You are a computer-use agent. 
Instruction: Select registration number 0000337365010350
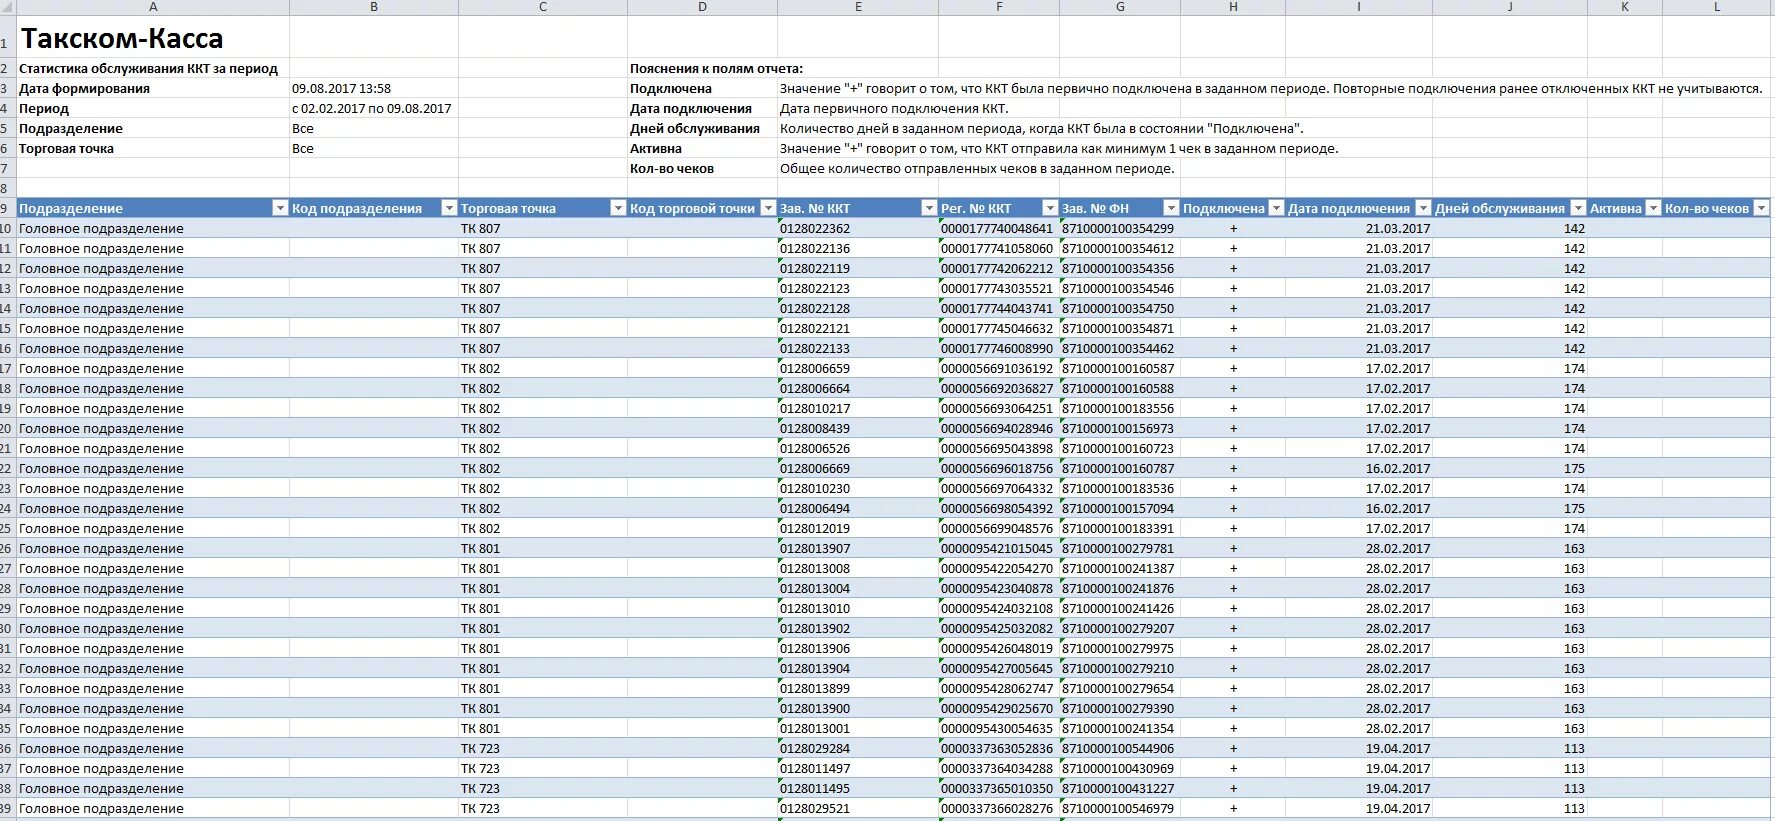click(x=999, y=788)
